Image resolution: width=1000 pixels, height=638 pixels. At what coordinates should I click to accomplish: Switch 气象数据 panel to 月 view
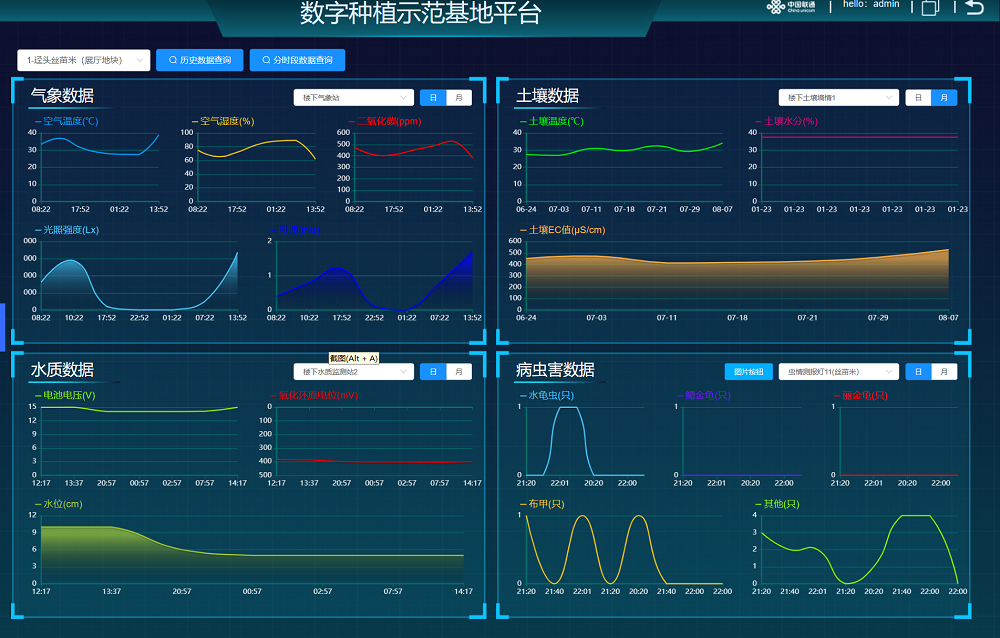tap(459, 98)
